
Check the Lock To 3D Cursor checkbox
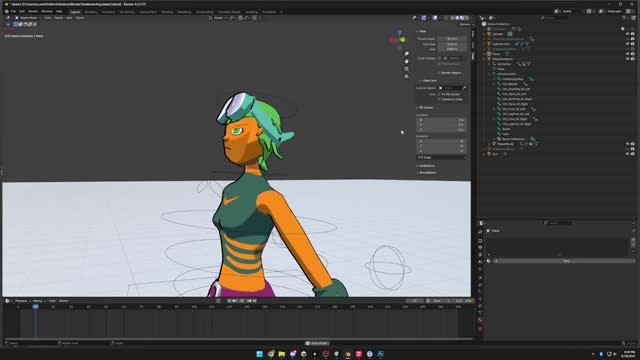click(x=440, y=94)
